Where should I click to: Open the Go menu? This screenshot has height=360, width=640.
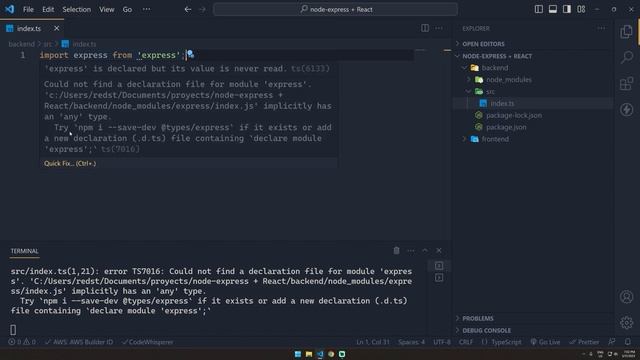(x=127, y=9)
